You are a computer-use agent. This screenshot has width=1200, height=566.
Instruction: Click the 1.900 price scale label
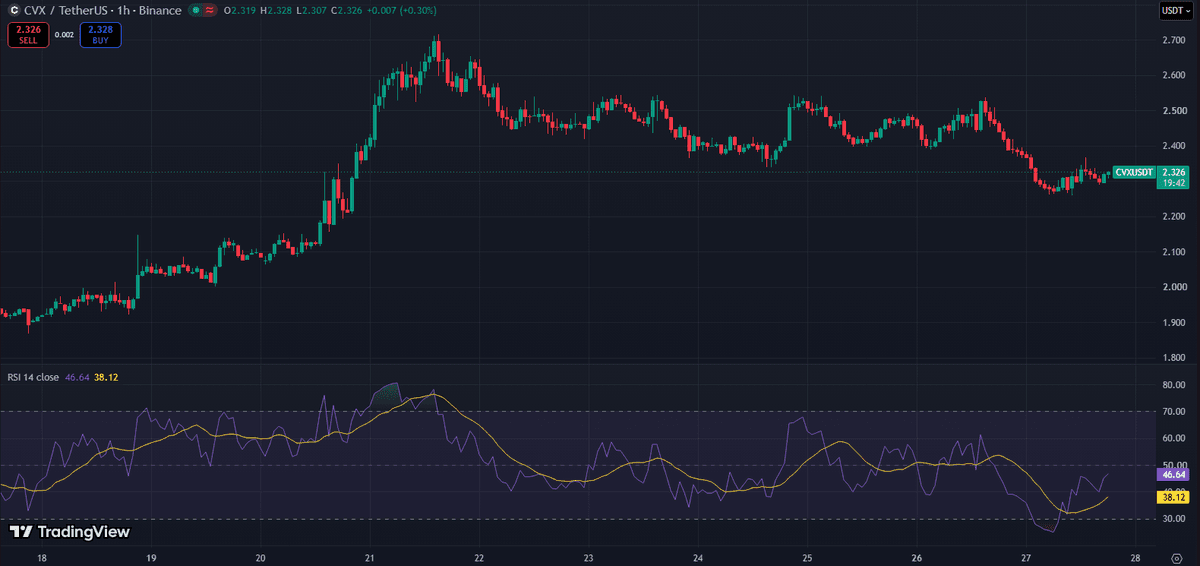(1174, 322)
